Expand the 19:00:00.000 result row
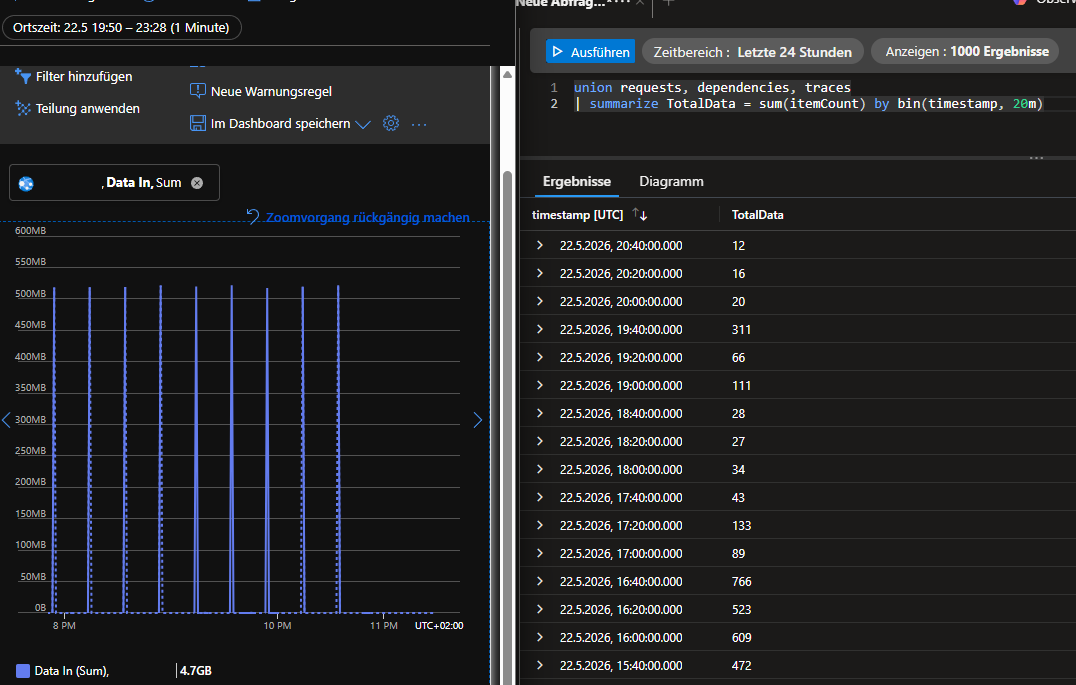This screenshot has height=685, width=1076. point(540,386)
